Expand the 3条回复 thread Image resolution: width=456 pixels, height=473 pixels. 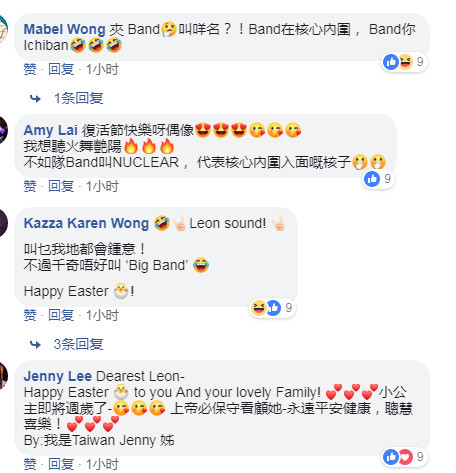click(x=79, y=344)
